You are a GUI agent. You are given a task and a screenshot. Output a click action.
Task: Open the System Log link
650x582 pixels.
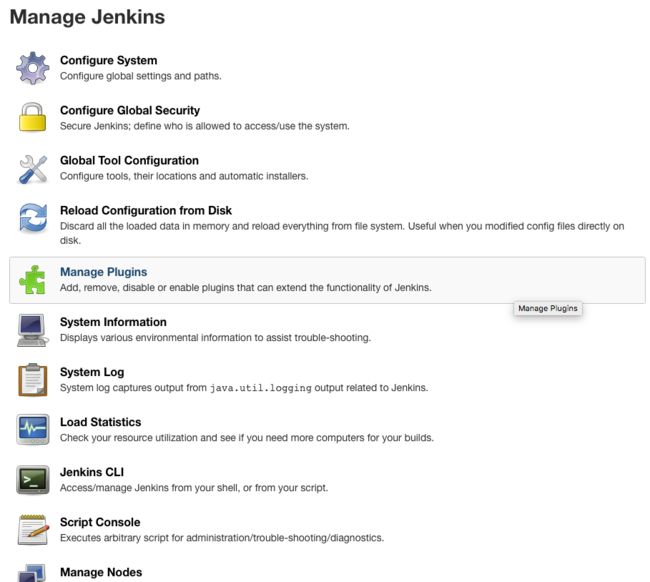92,372
